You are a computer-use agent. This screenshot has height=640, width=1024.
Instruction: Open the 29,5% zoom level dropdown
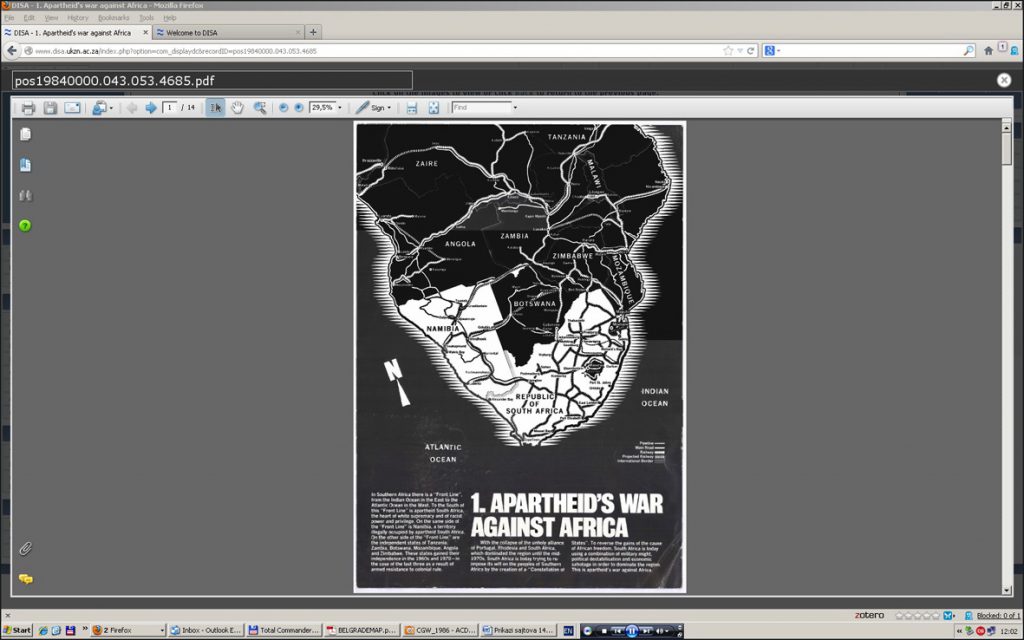tap(339, 108)
